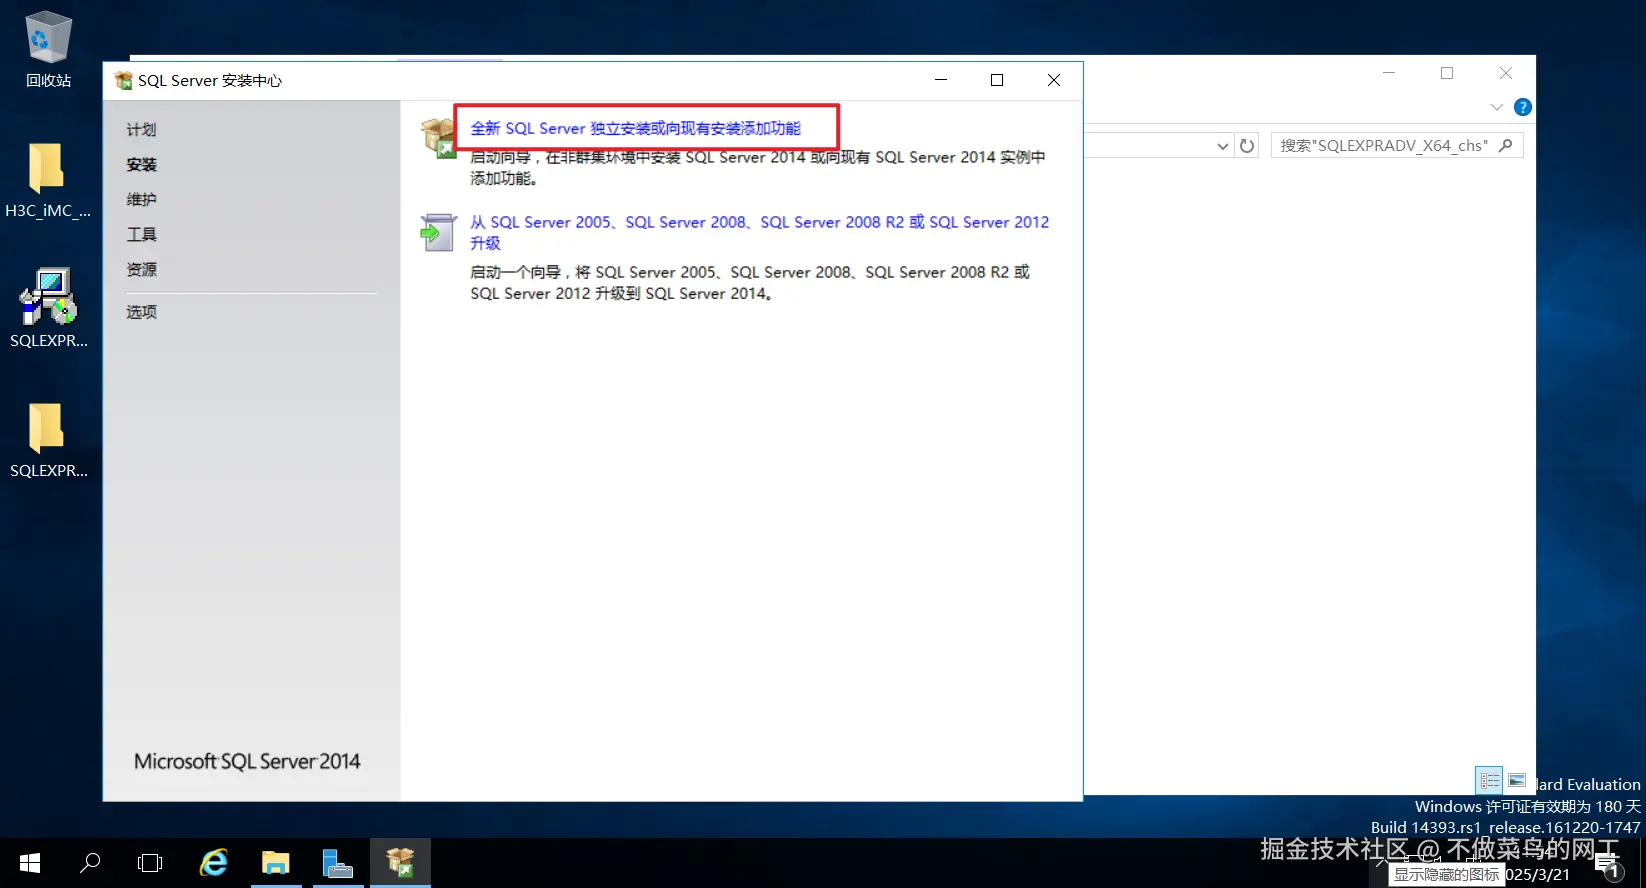Switch Explorer to large icons view
This screenshot has height=888, width=1646.
[1517, 780]
